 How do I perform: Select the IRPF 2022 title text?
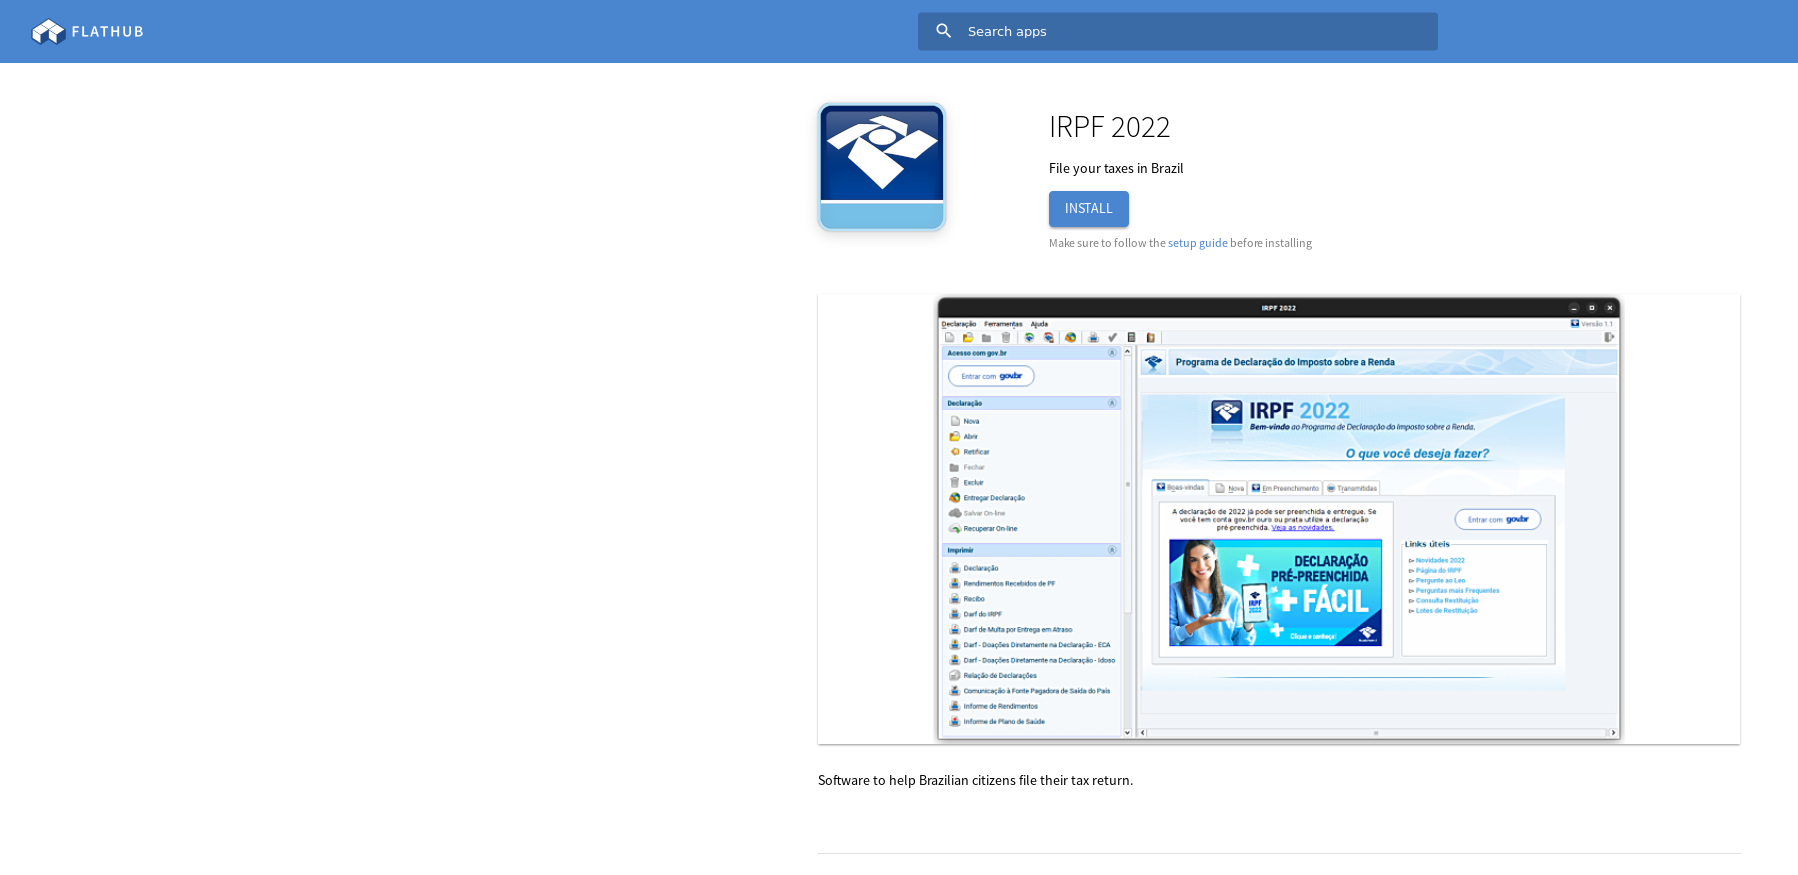tap(1109, 127)
